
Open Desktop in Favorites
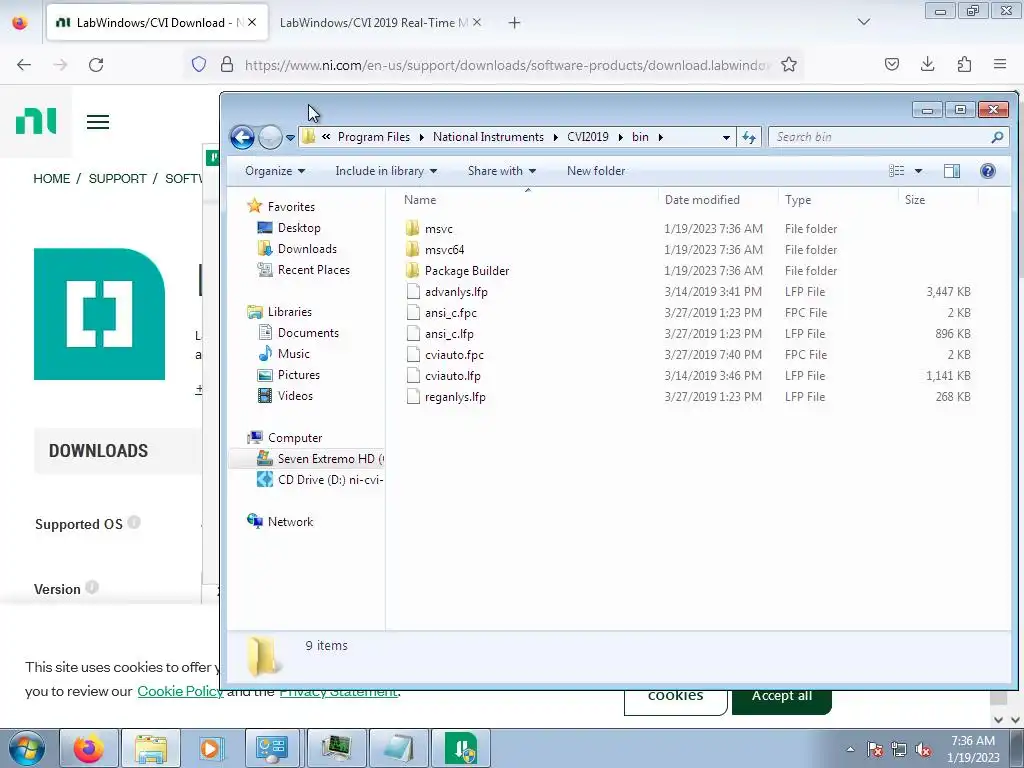tap(298, 228)
